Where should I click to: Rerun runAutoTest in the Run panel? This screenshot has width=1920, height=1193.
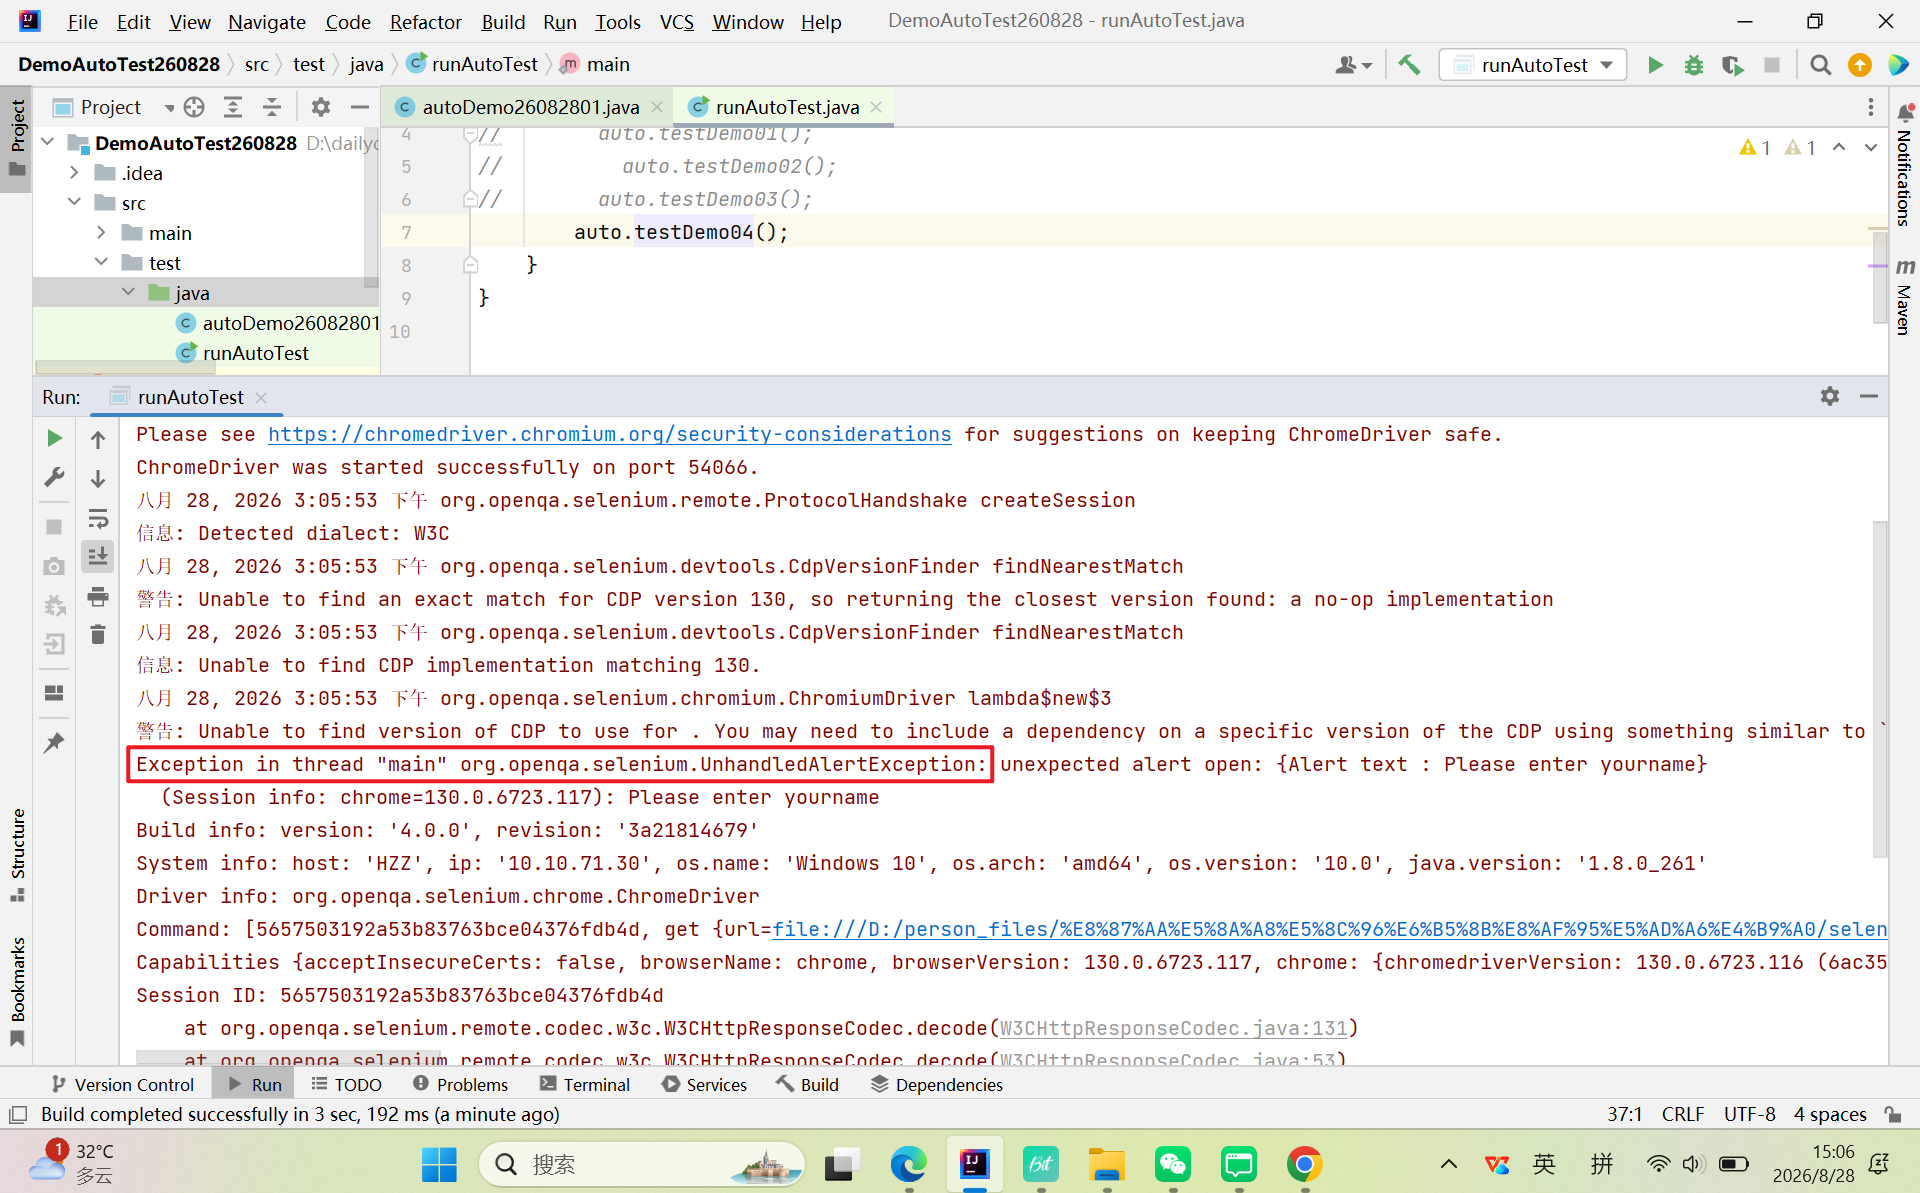[54, 438]
